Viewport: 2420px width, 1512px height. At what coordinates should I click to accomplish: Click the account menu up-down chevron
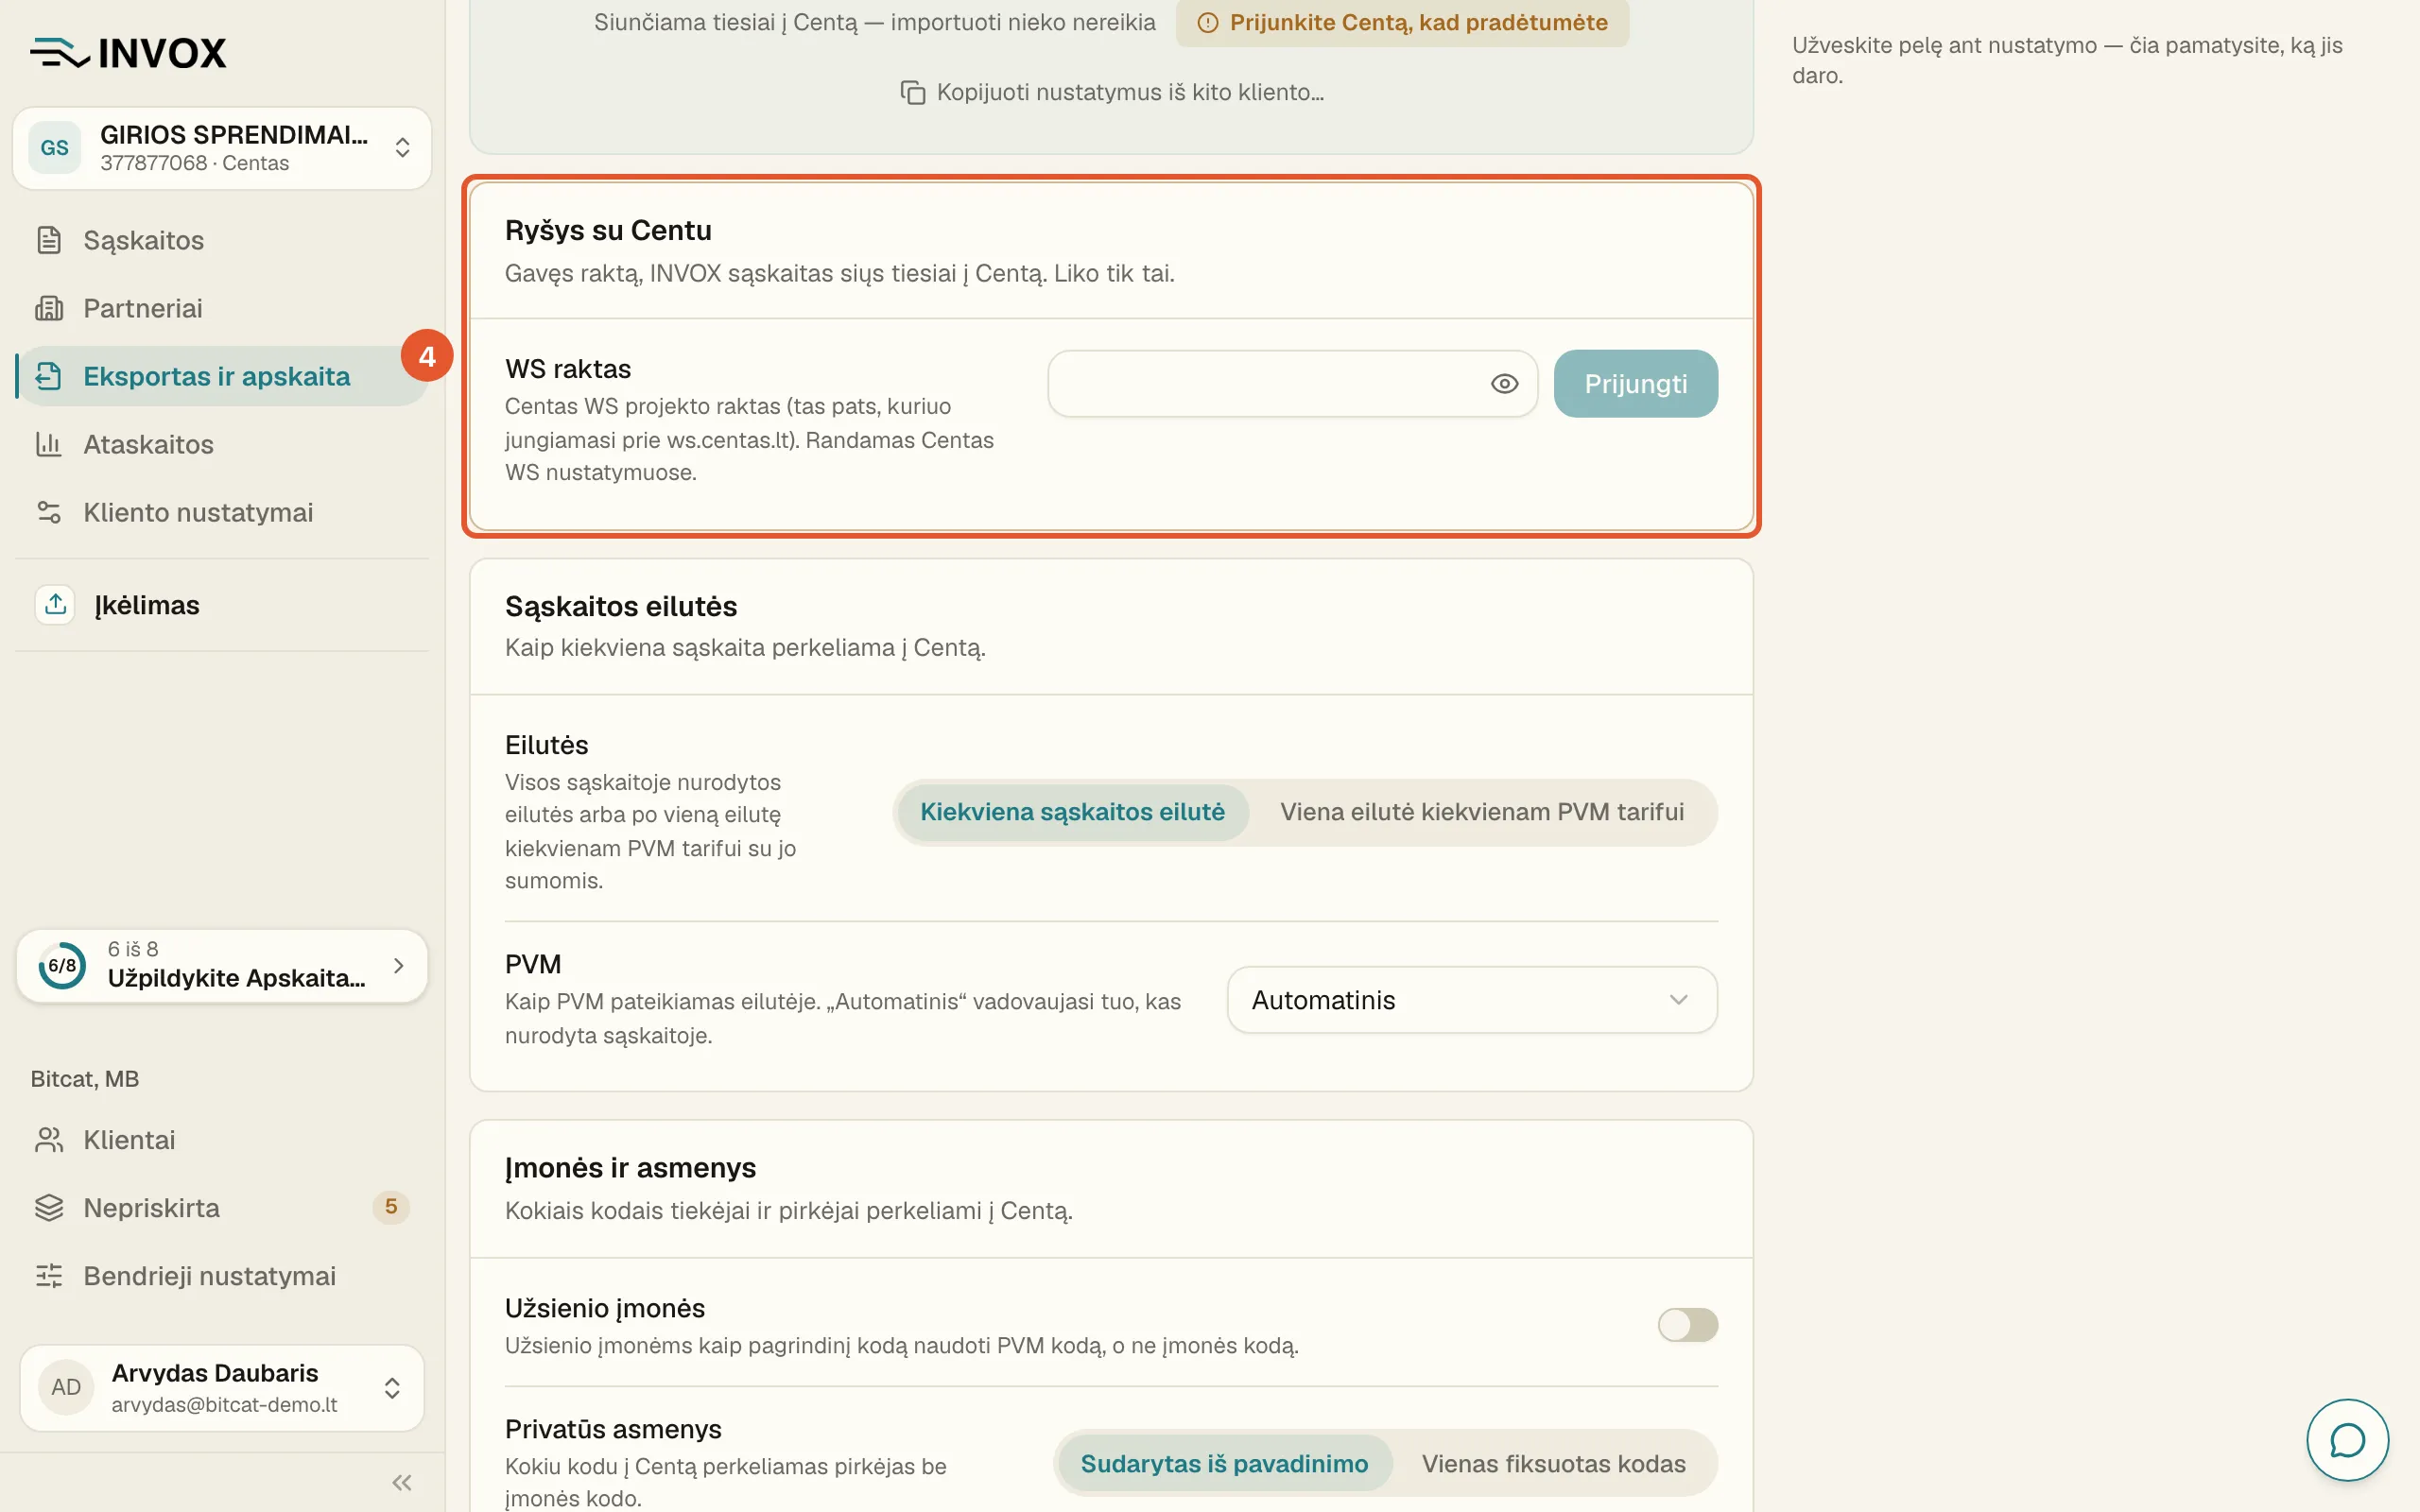[392, 1388]
